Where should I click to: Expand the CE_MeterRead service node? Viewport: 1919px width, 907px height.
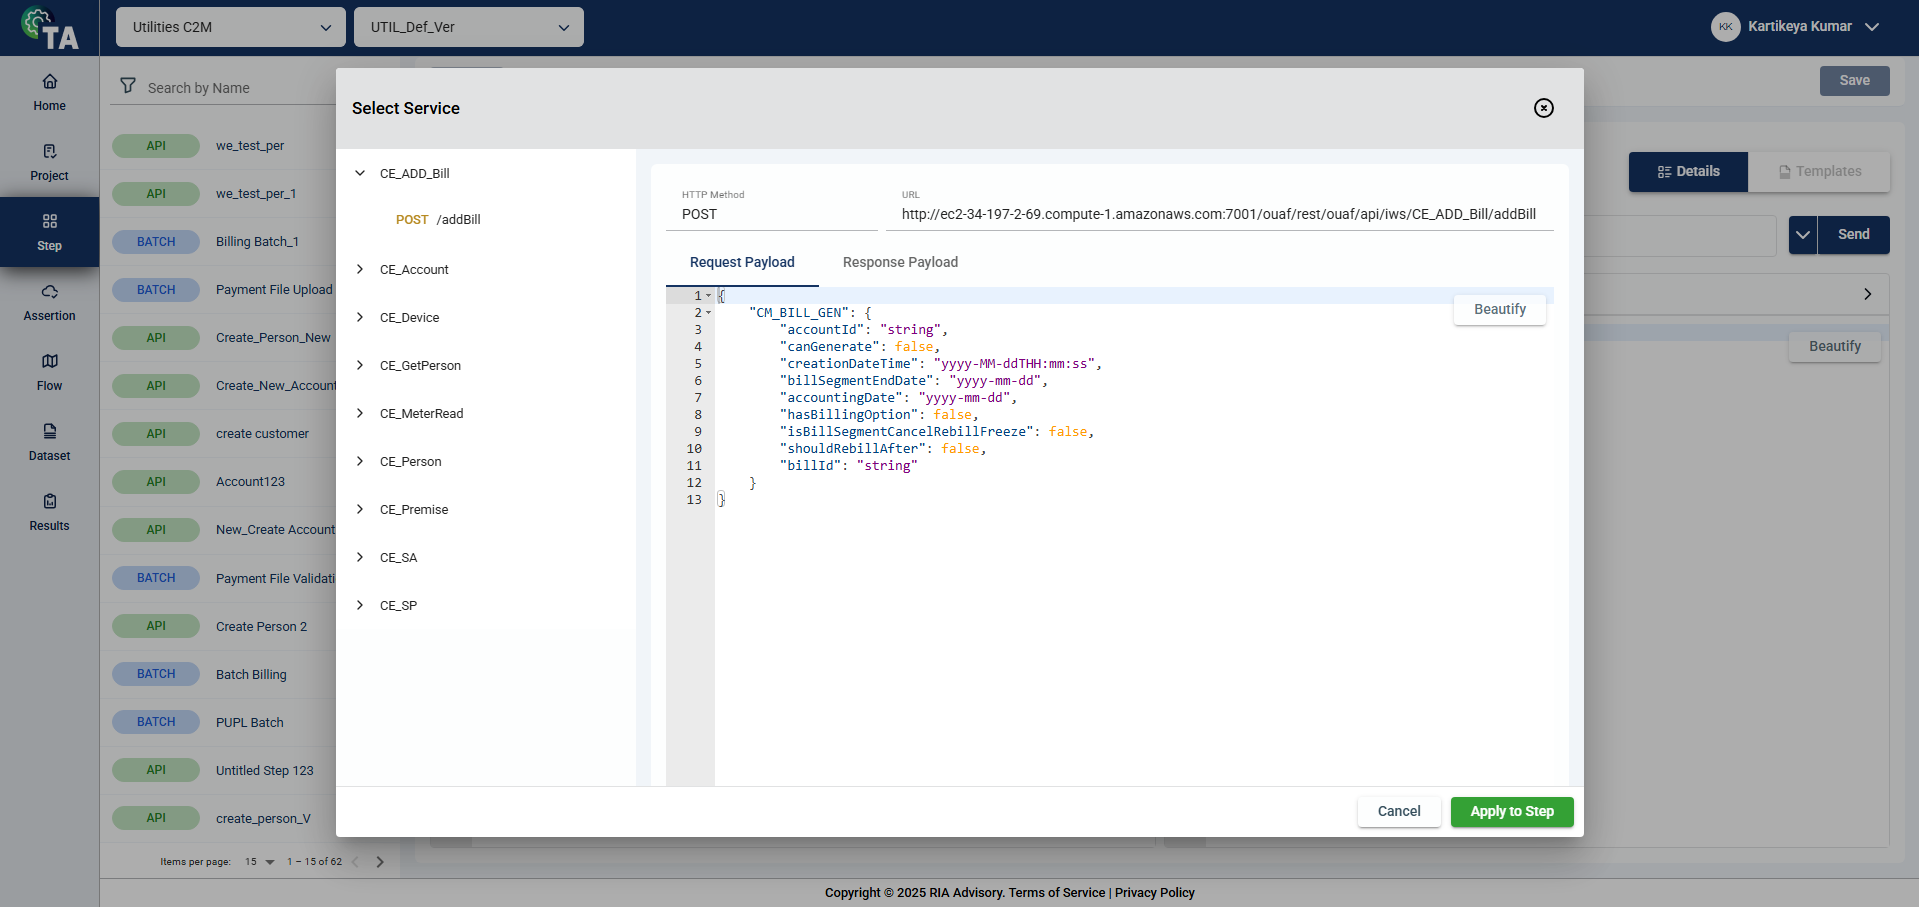360,413
